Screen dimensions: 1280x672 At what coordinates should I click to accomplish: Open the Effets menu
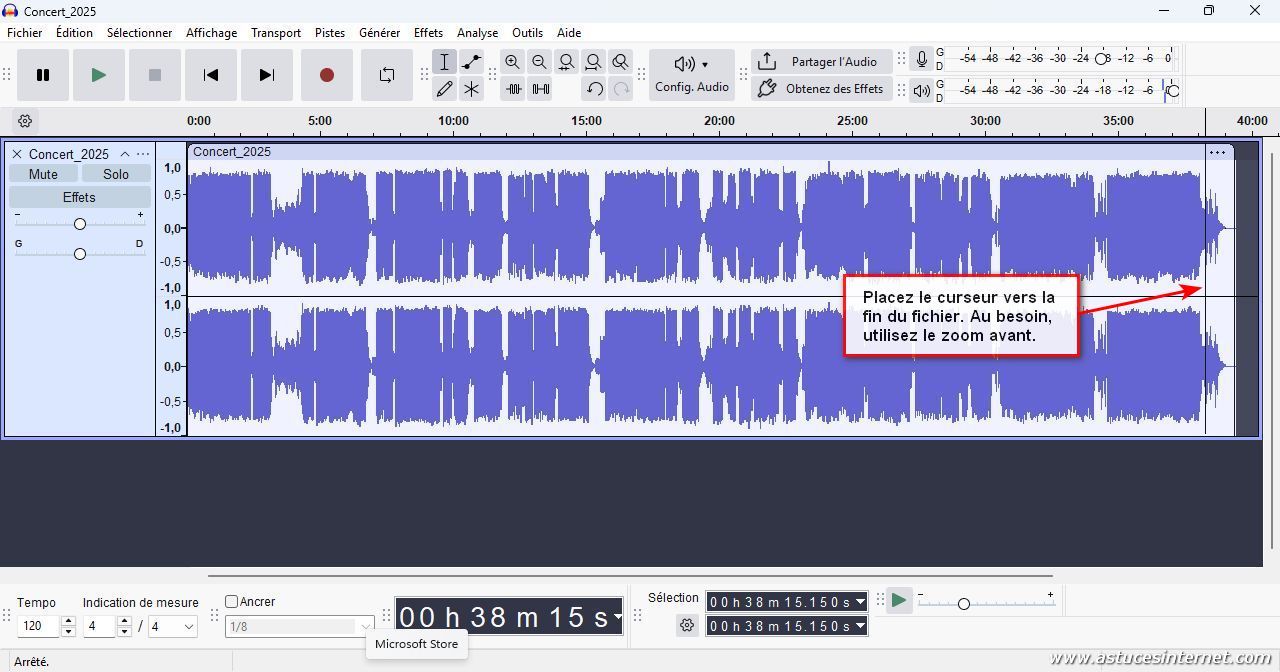(x=428, y=33)
